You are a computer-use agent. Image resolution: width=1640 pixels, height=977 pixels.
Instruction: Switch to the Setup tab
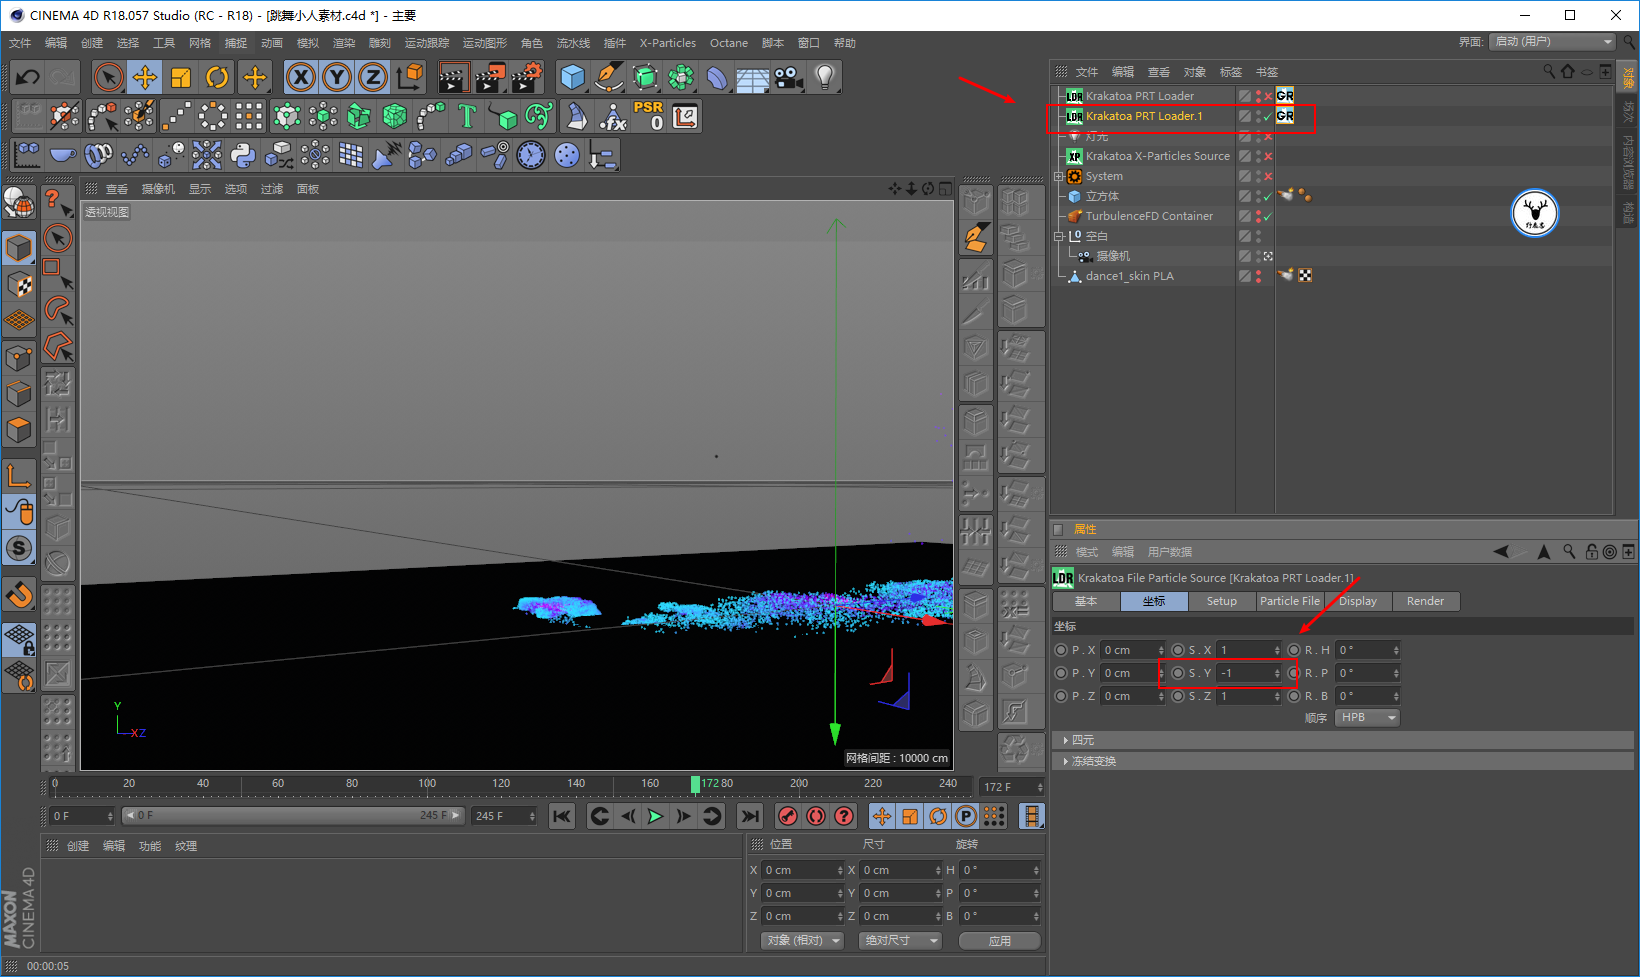coord(1222,601)
